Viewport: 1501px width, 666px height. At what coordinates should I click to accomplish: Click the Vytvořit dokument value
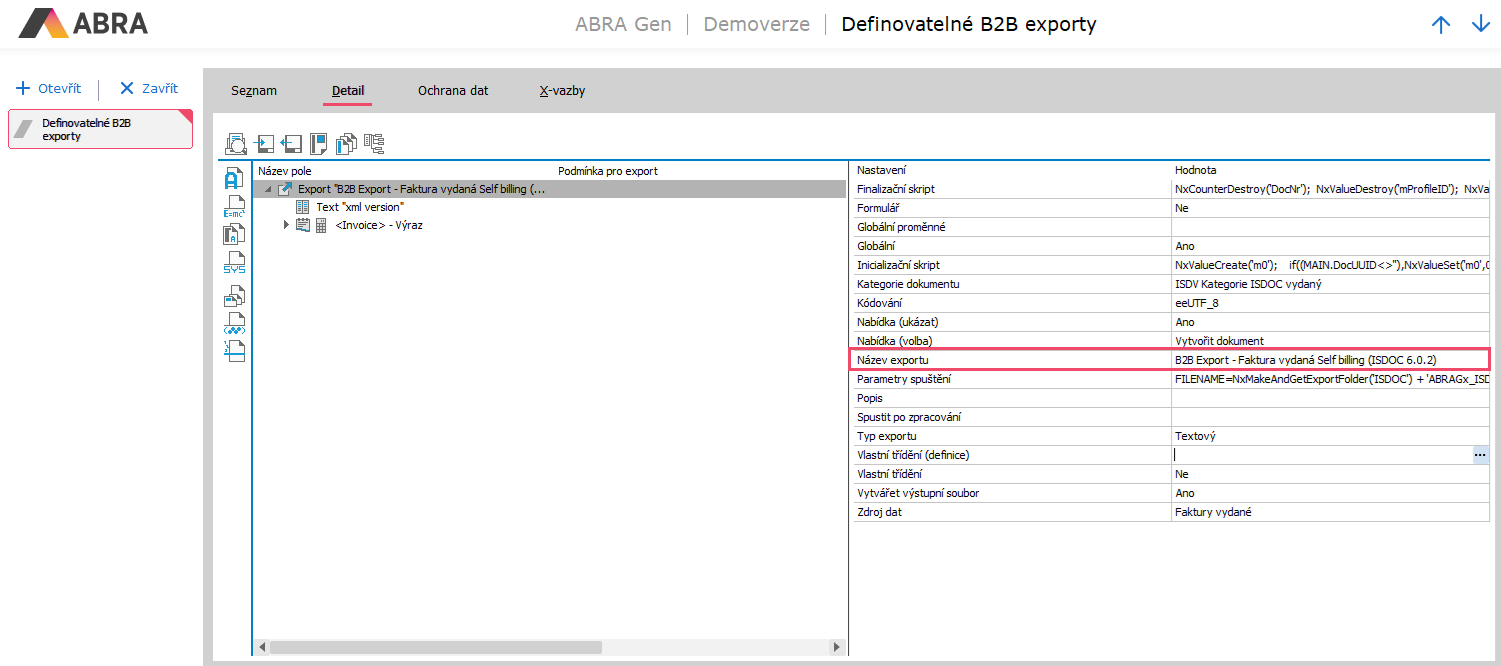point(1219,341)
